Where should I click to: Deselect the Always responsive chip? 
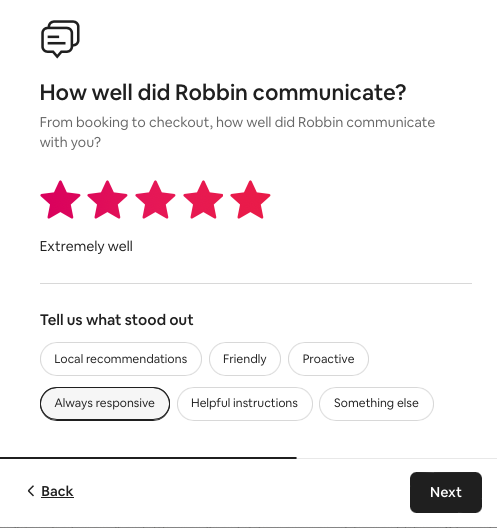tap(105, 403)
